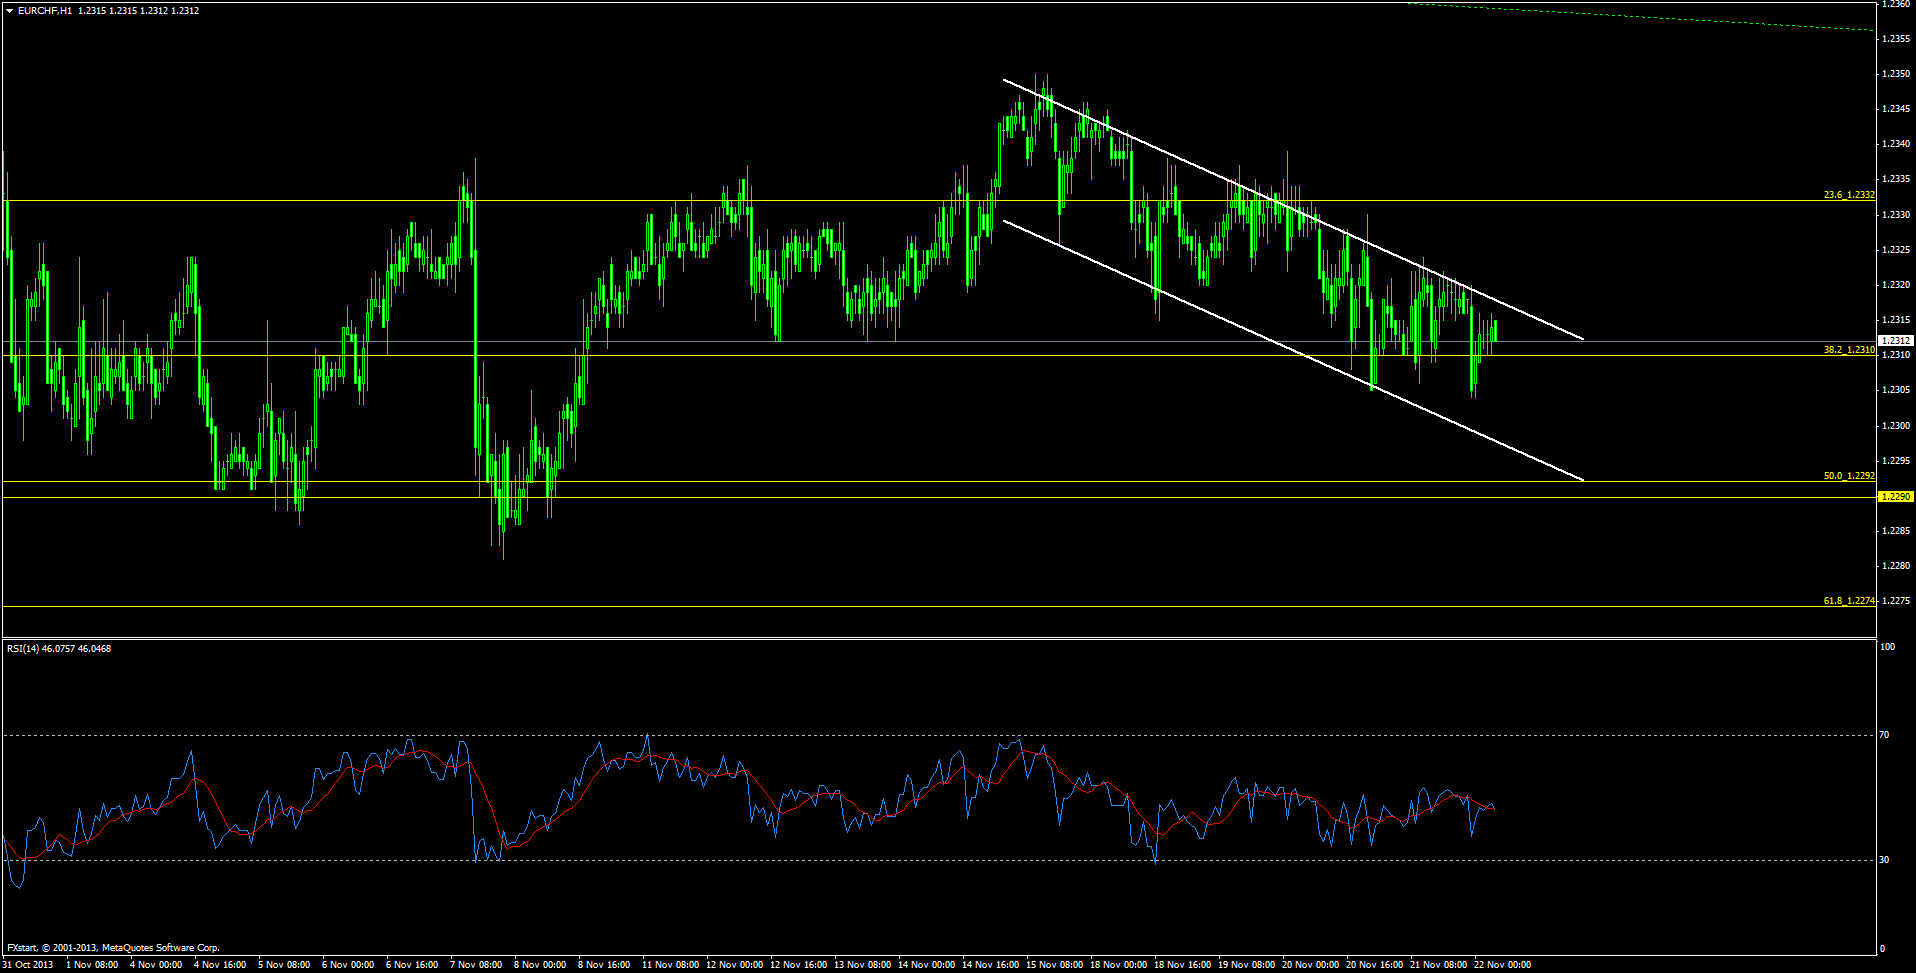Click the RSI 70 level label
Image resolution: width=1916 pixels, height=973 pixels.
coord(1885,735)
